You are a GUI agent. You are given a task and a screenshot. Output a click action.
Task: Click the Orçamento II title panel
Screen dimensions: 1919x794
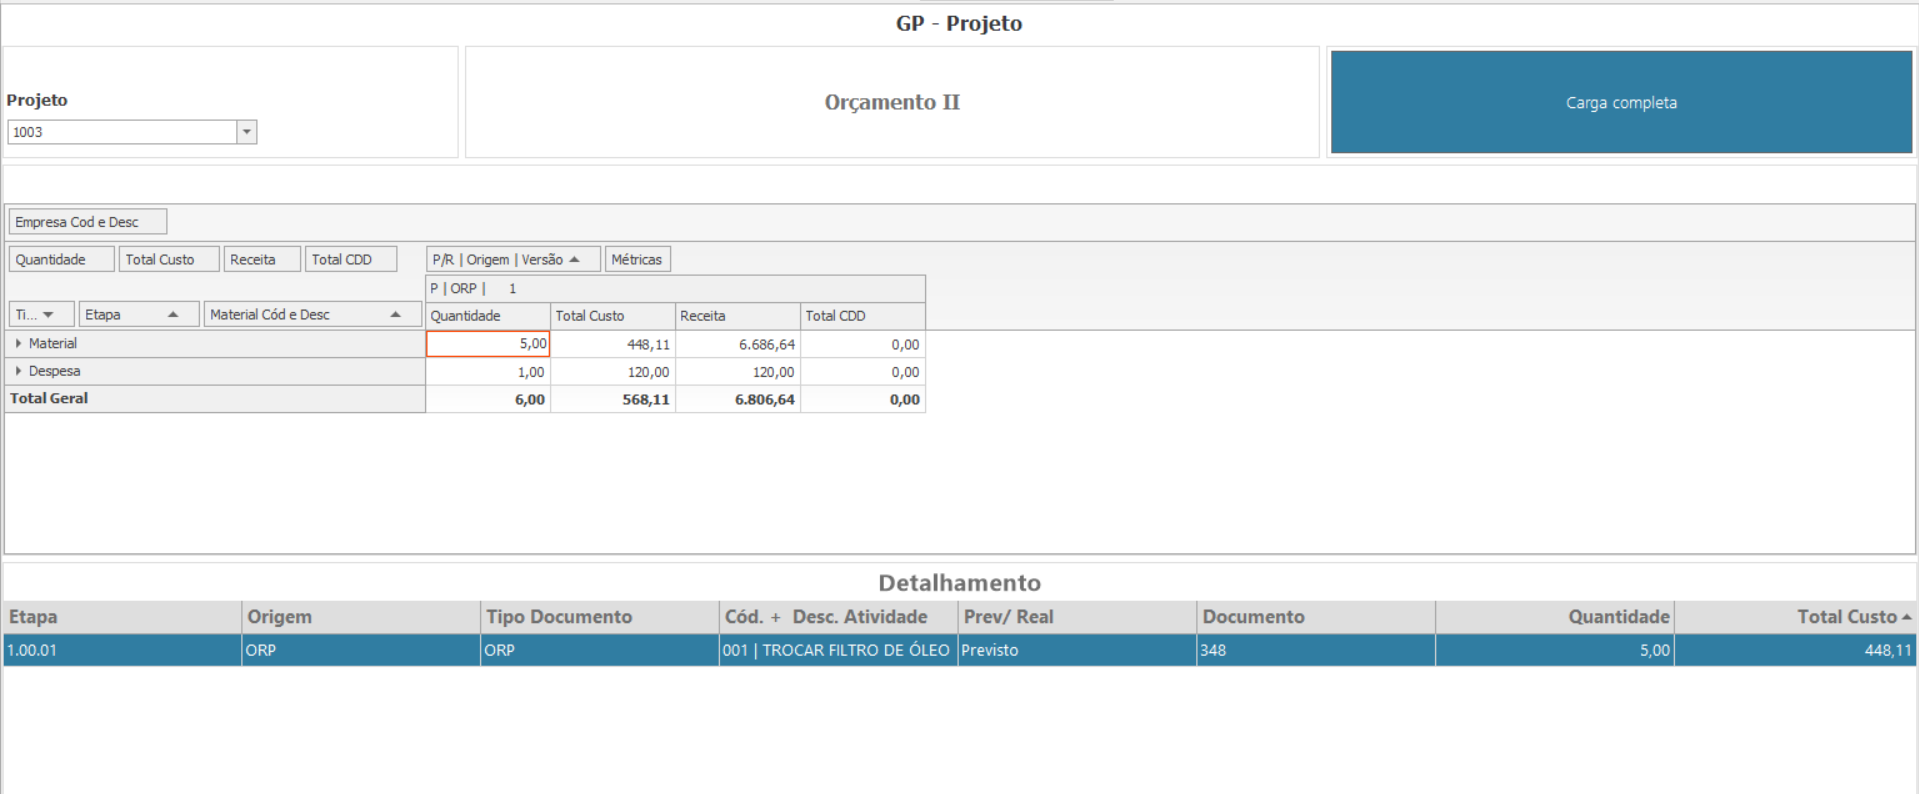(x=892, y=102)
